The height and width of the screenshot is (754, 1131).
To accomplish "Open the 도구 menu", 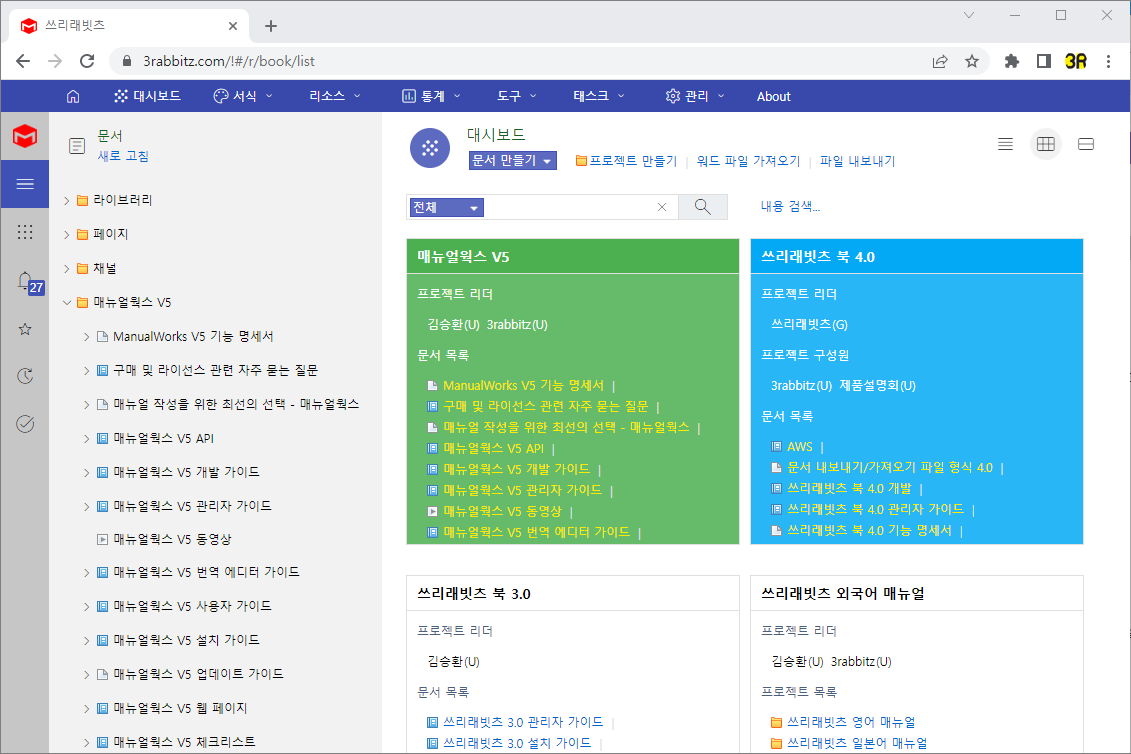I will tap(517, 96).
